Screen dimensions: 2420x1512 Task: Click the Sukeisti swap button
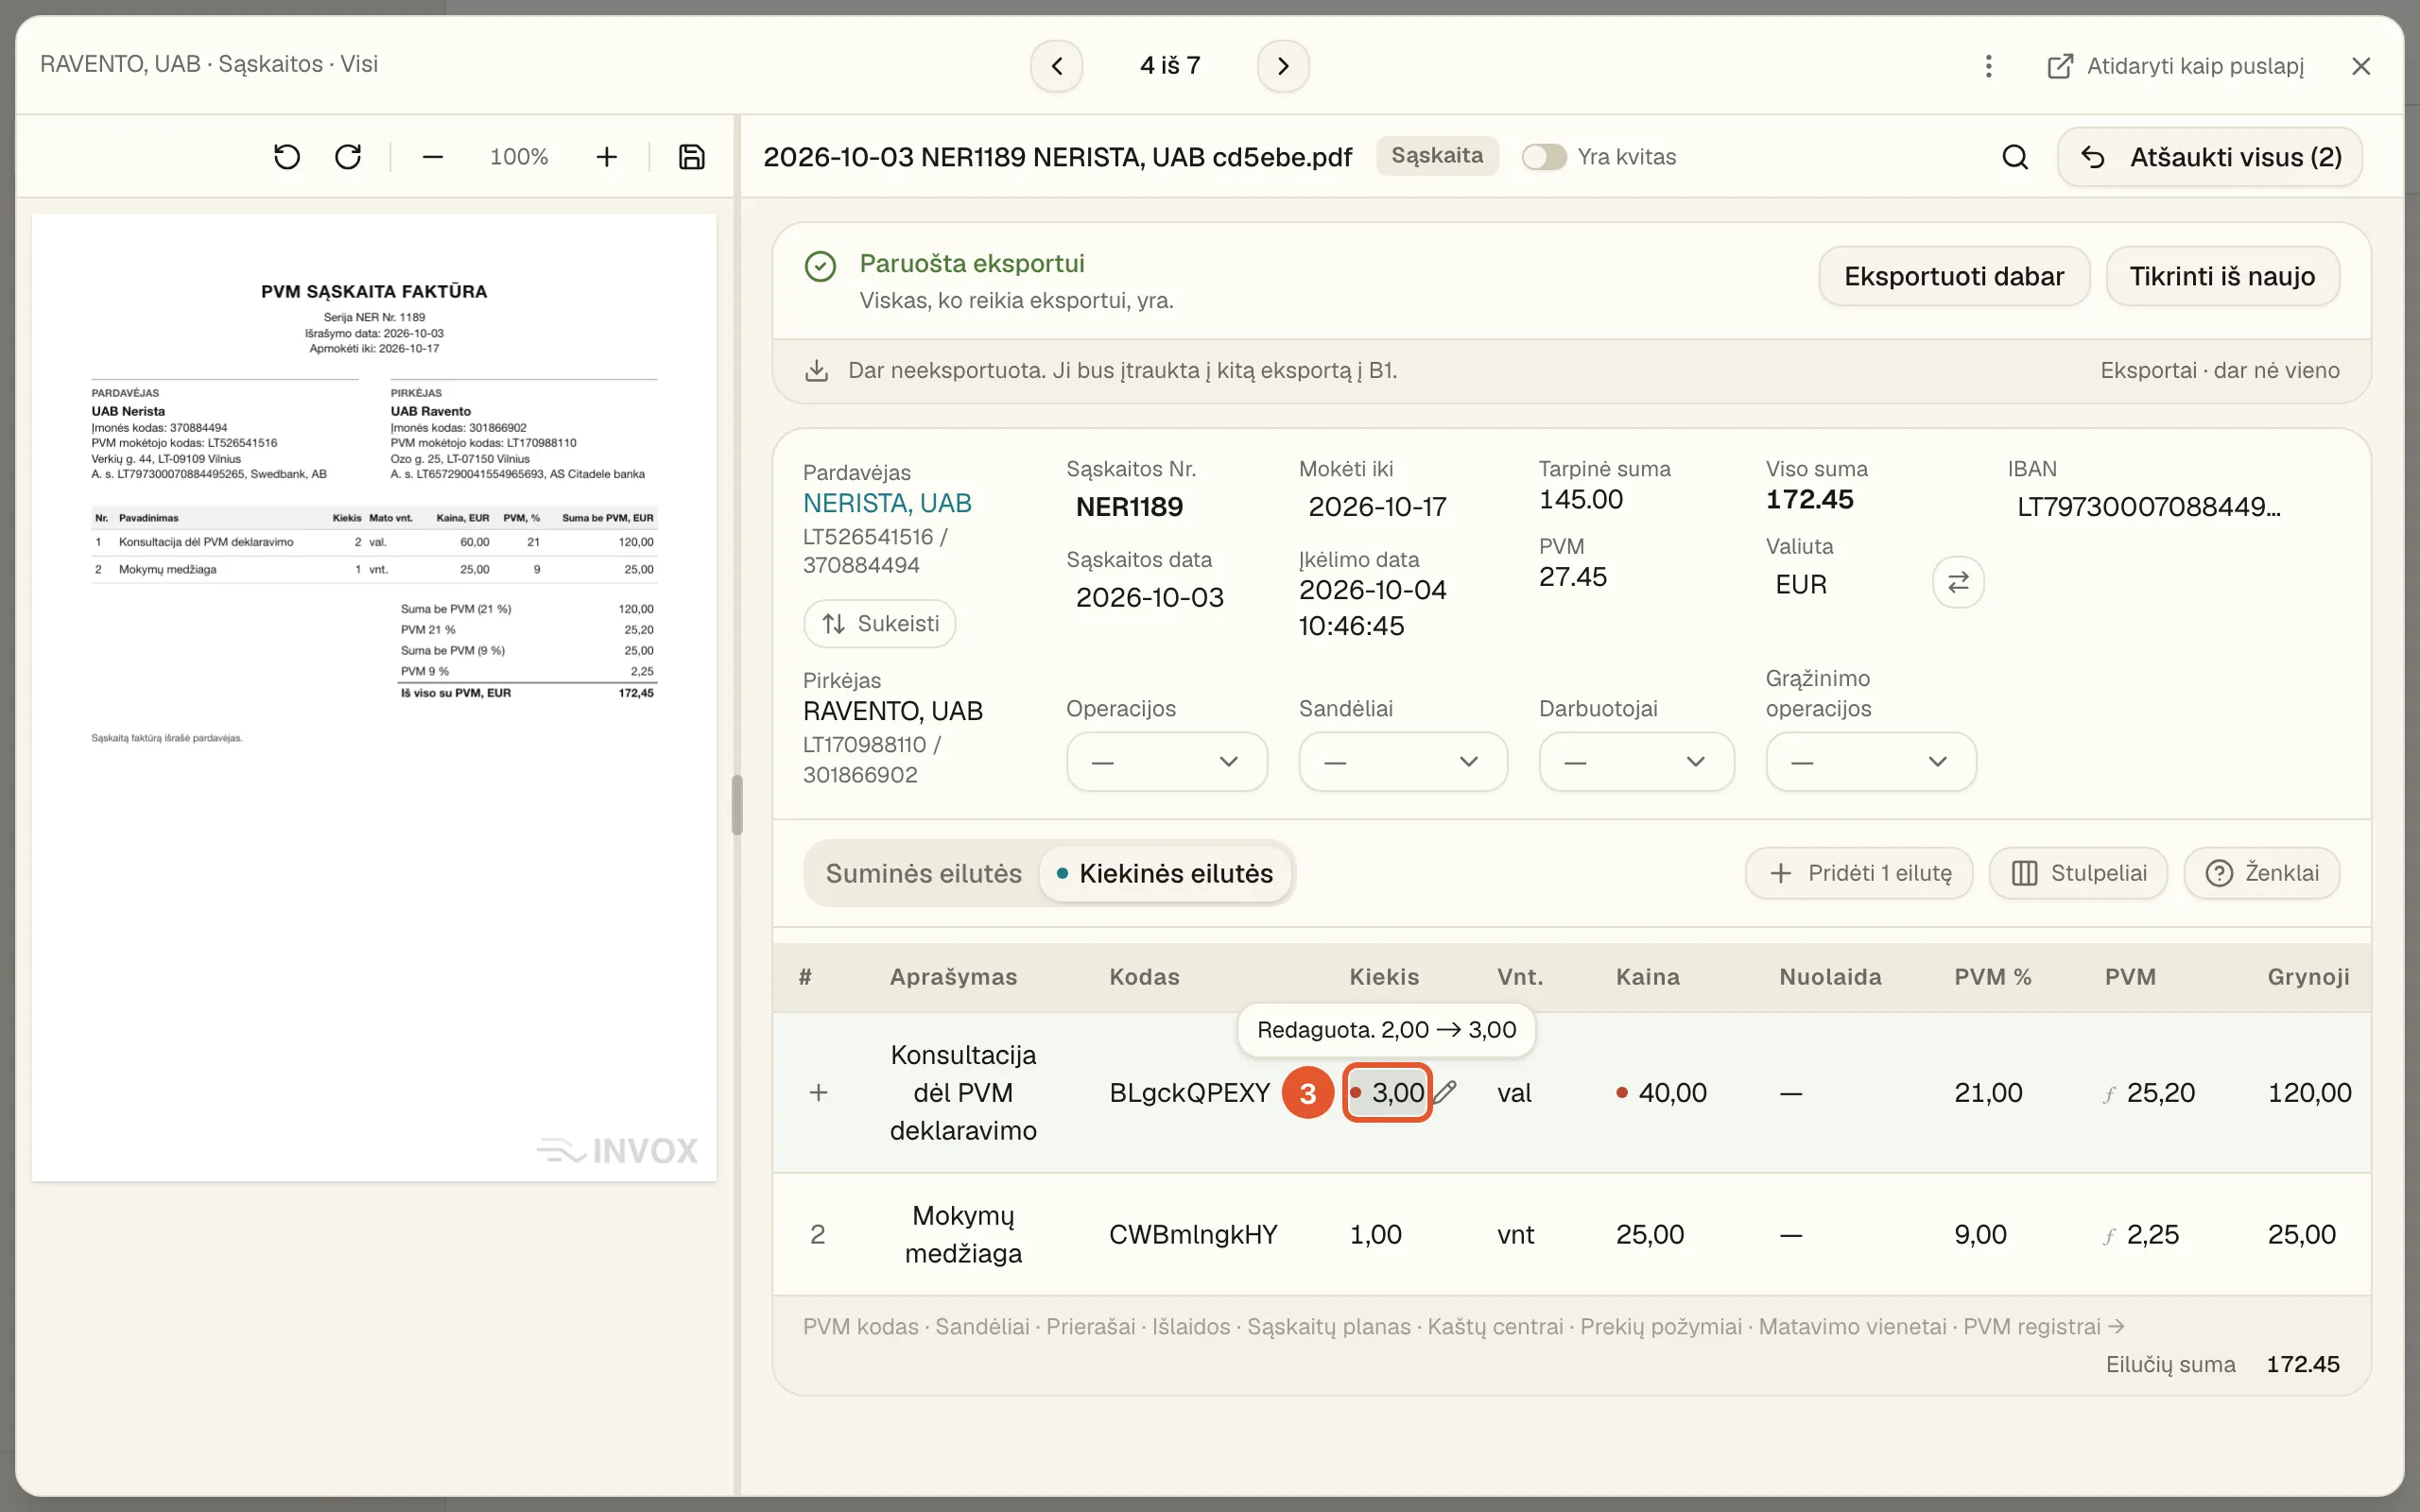click(x=879, y=624)
